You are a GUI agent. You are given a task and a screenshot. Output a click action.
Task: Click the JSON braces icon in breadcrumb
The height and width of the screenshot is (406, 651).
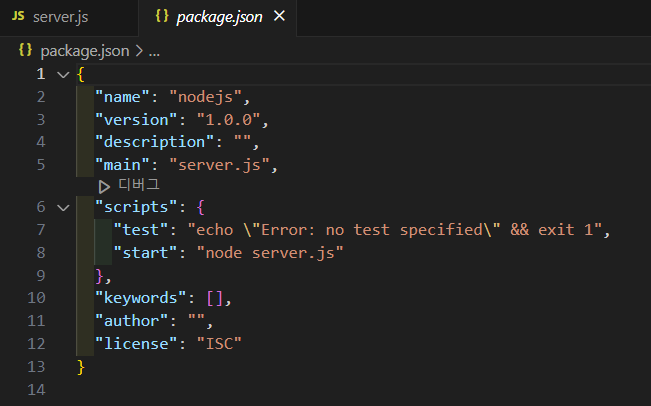point(25,50)
